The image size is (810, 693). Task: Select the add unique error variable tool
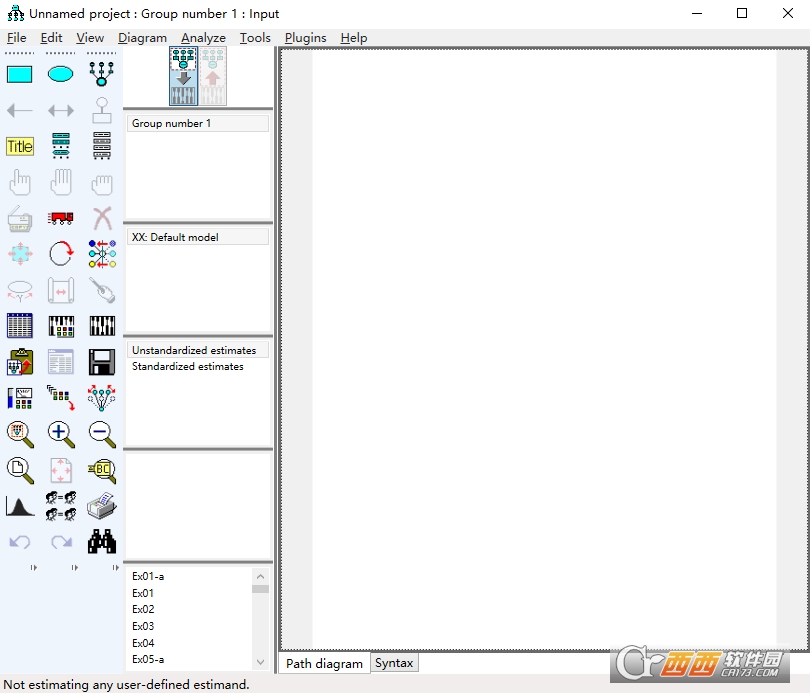(x=102, y=111)
